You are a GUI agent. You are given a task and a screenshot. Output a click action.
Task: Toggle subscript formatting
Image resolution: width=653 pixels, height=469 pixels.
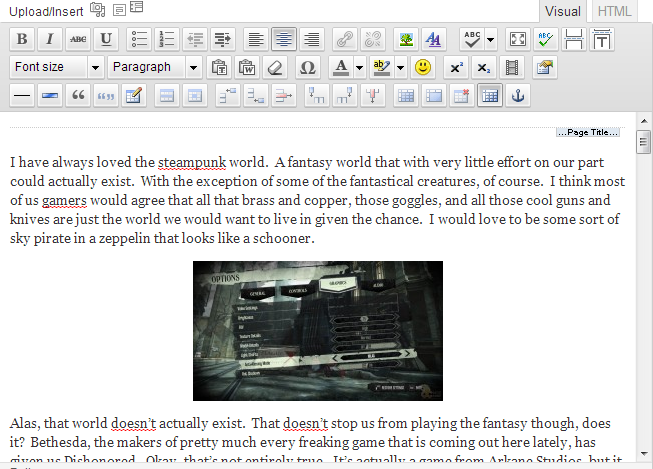484,67
